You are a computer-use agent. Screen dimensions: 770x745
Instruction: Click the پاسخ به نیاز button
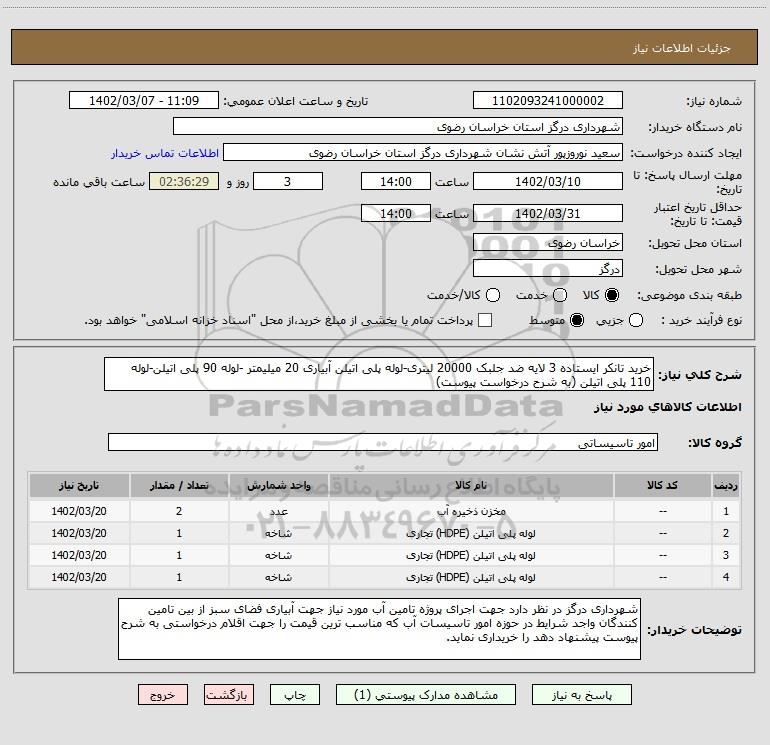click(x=581, y=695)
